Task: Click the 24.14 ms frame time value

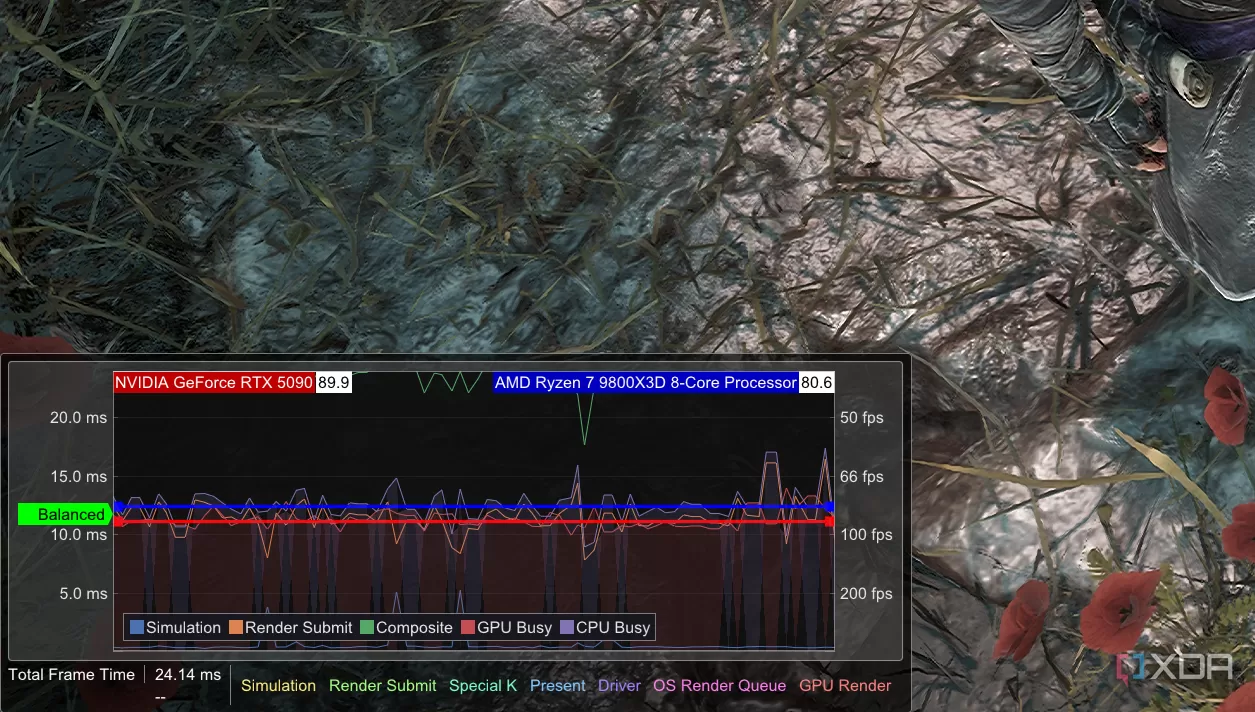Action: 188,675
